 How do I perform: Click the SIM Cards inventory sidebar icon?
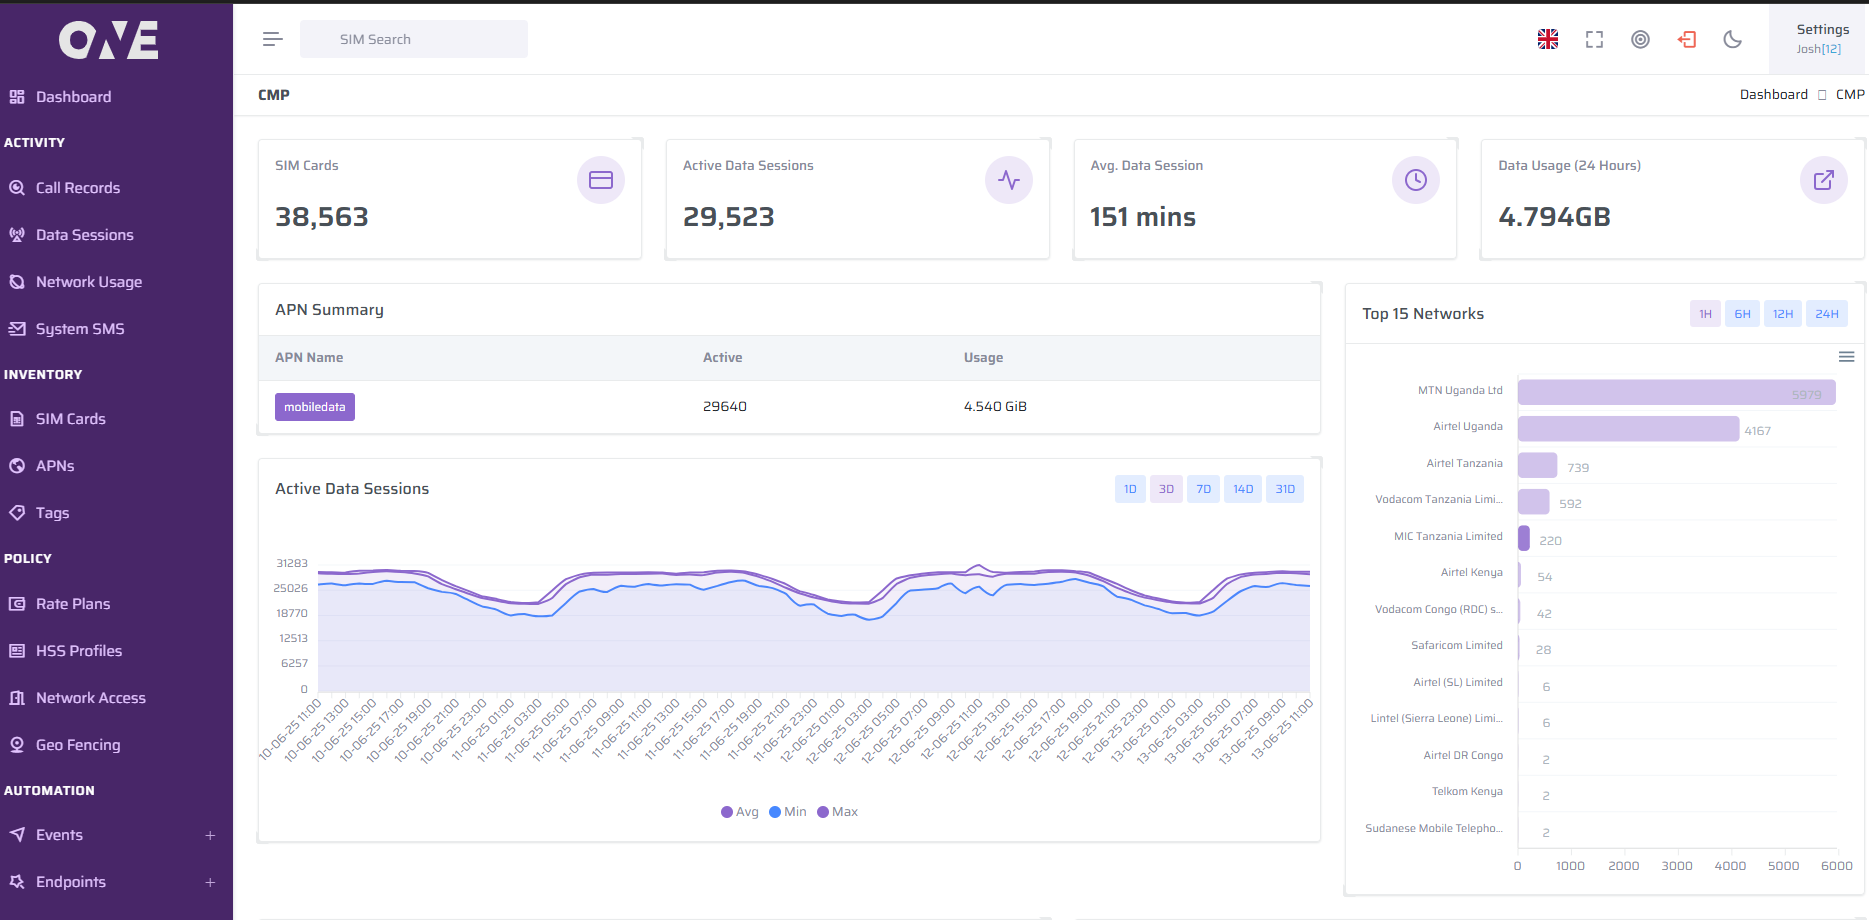point(17,419)
